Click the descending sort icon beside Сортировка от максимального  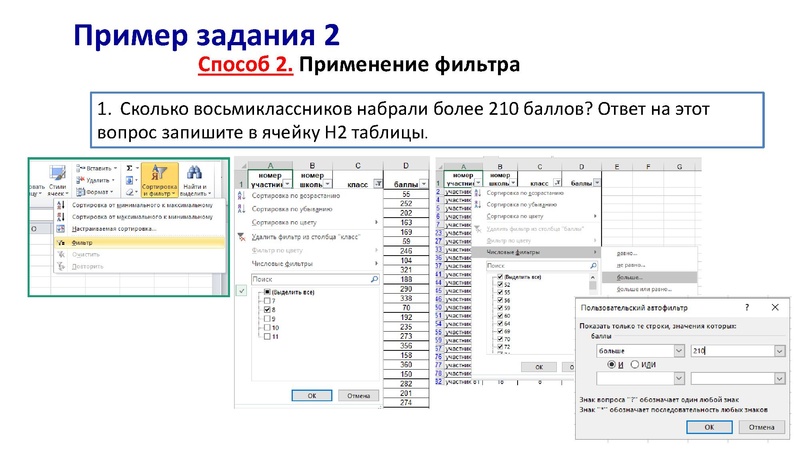point(61,217)
